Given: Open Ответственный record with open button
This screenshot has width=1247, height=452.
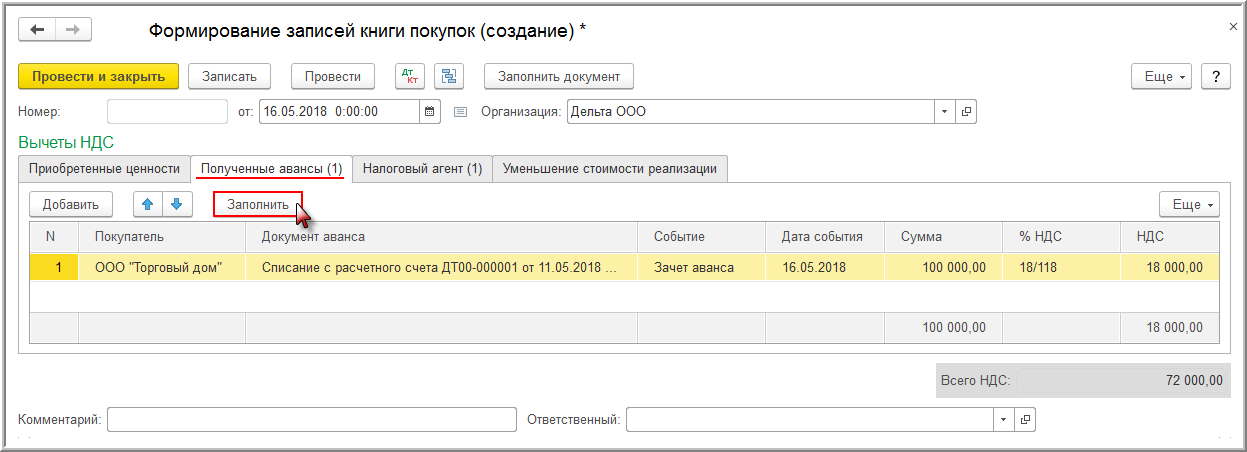Looking at the screenshot, I should click(x=1024, y=420).
